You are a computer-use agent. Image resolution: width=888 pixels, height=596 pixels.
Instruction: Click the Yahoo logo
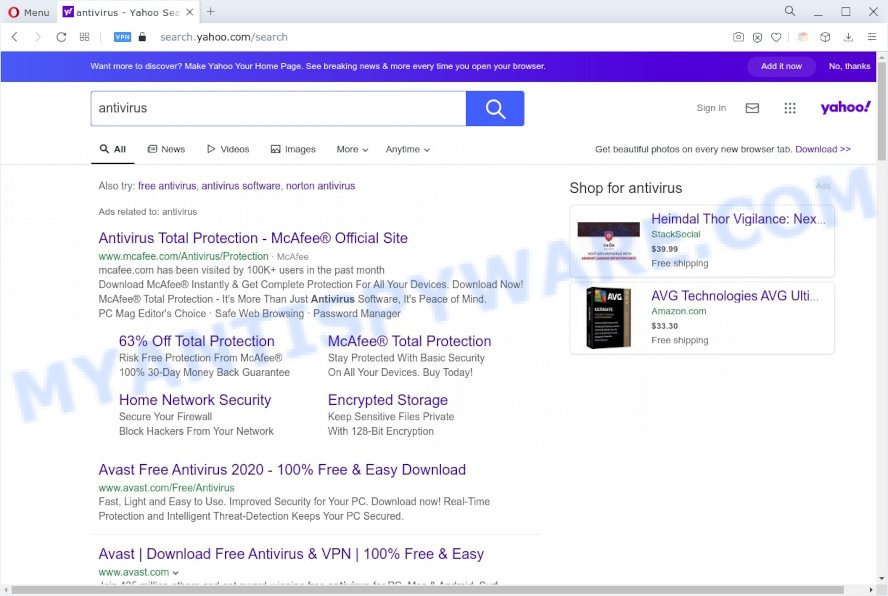[x=846, y=107]
